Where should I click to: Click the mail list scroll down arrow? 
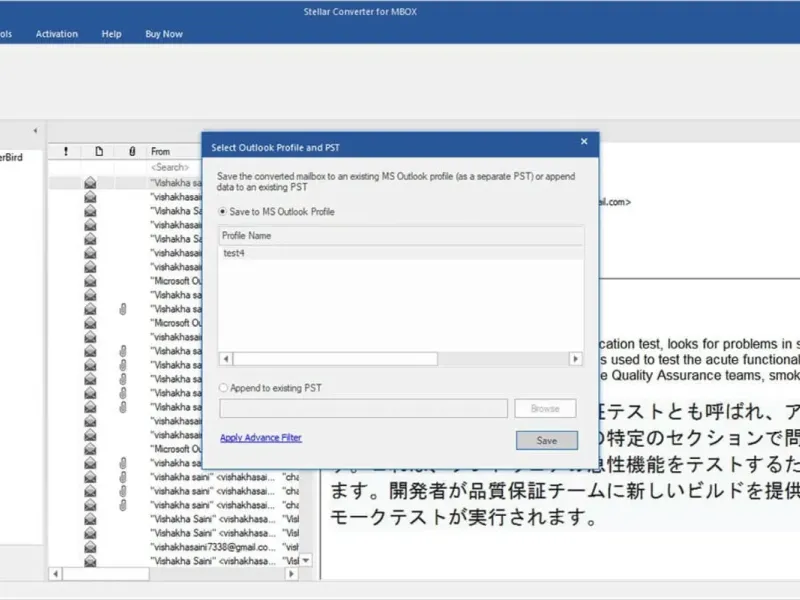[306, 560]
